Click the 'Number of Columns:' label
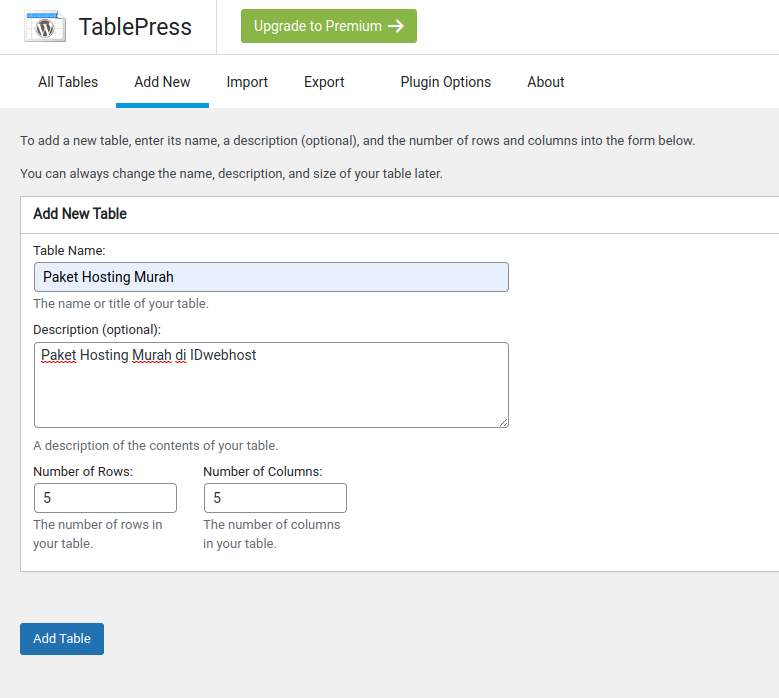Image resolution: width=779 pixels, height=698 pixels. tap(263, 471)
